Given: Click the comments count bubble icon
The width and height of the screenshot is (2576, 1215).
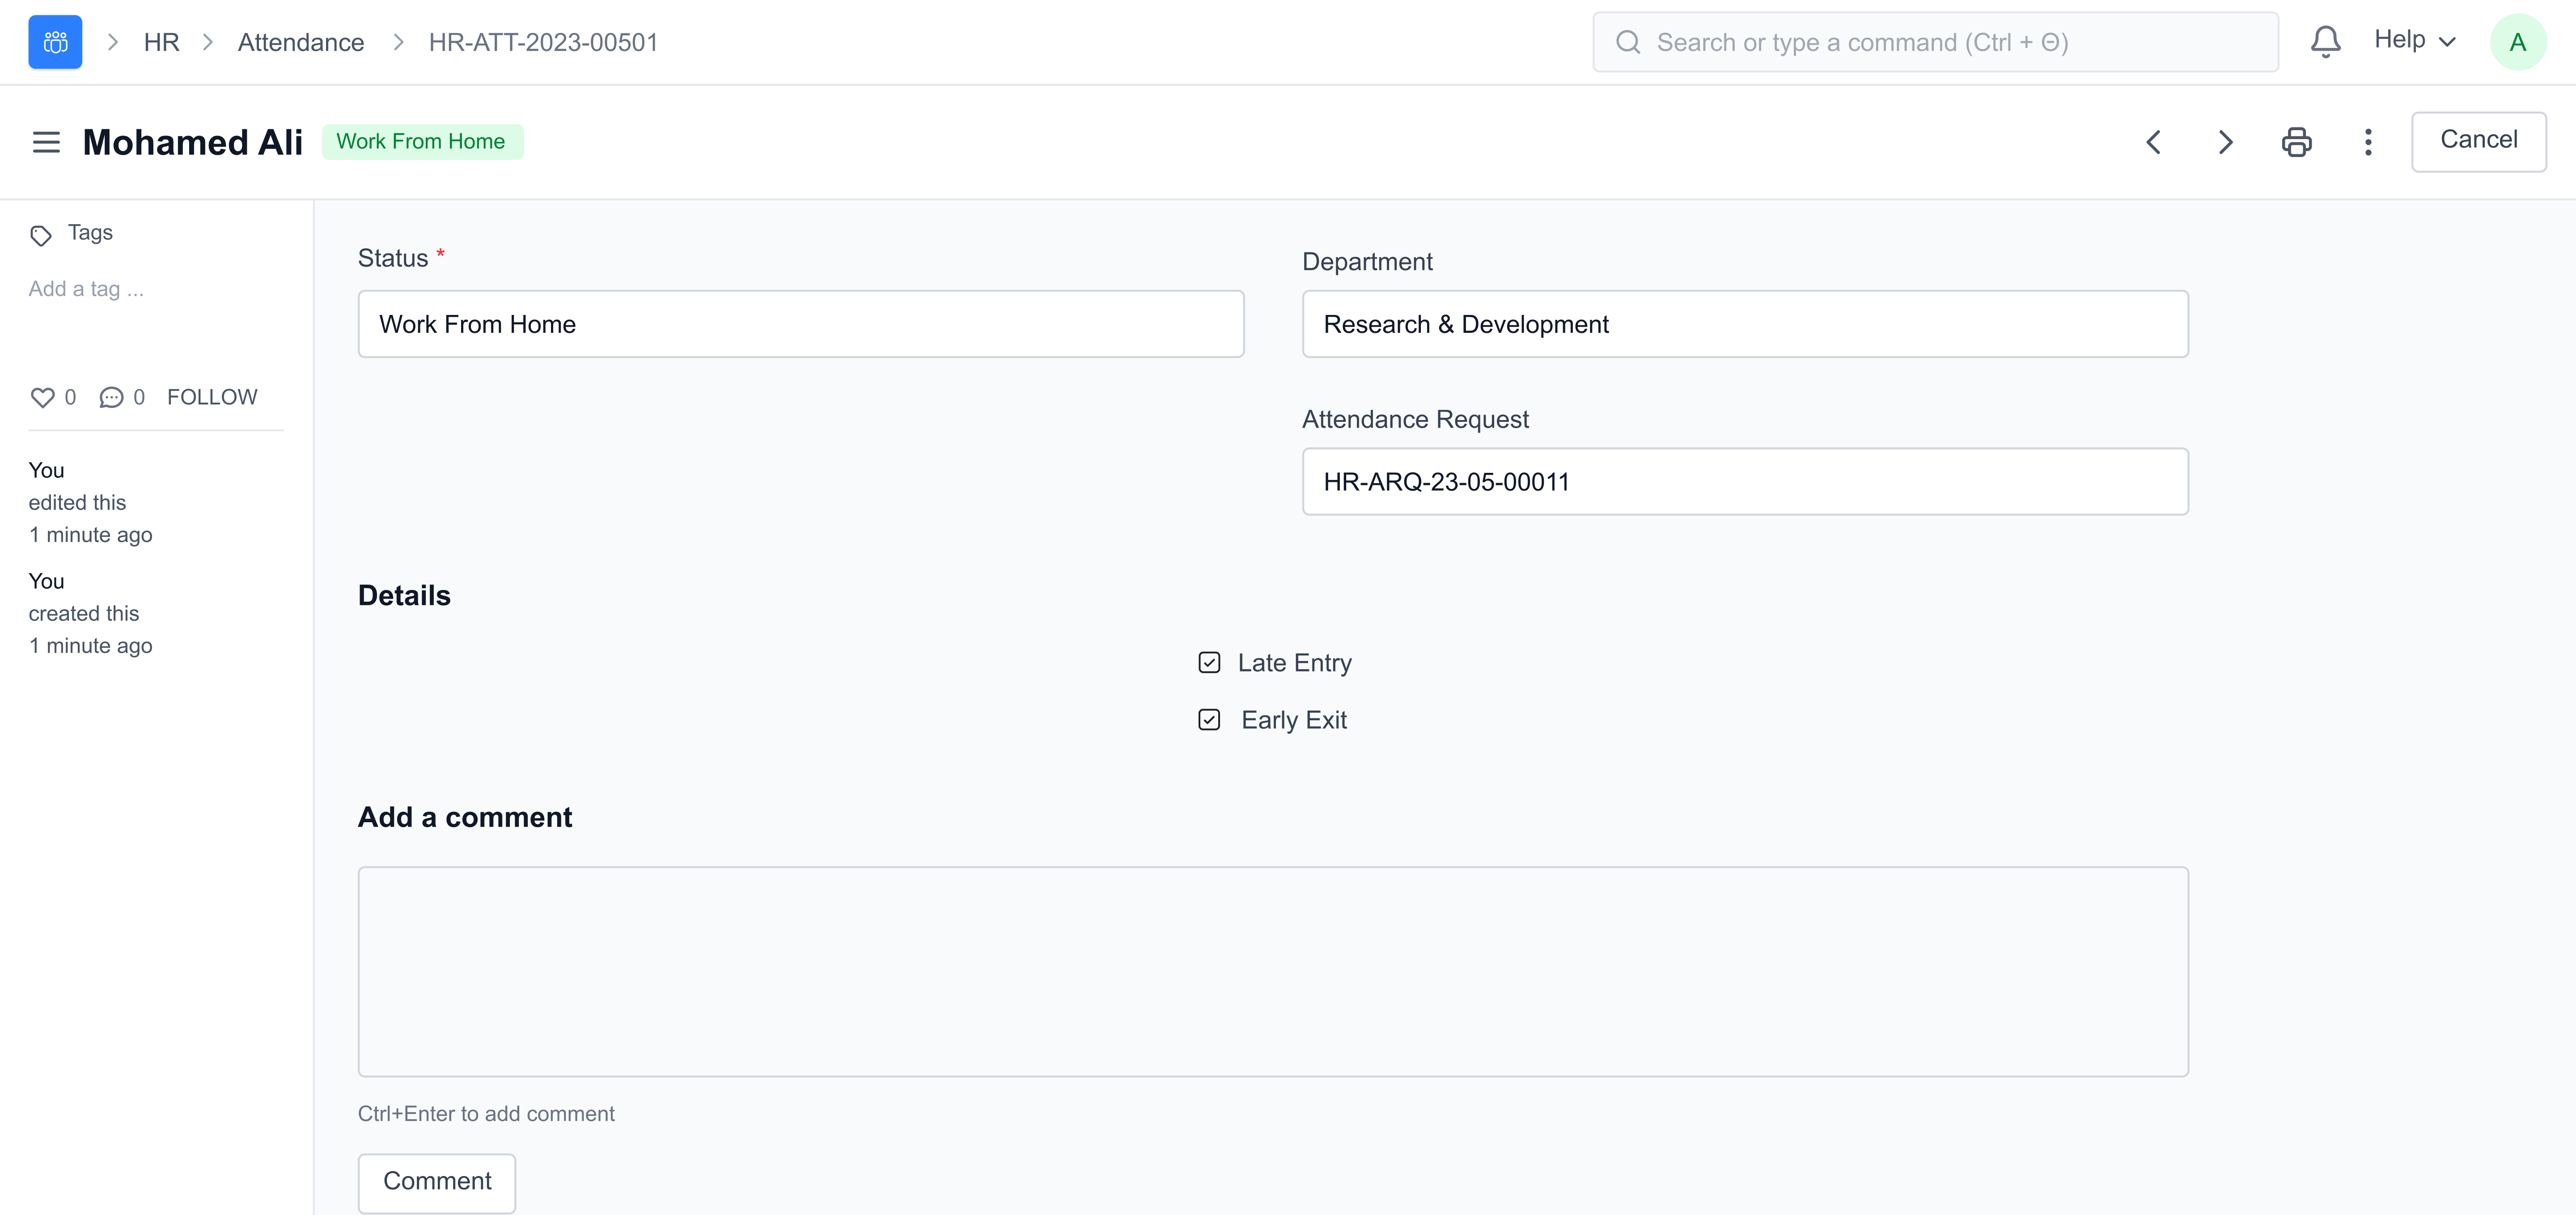Looking at the screenshot, I should tap(111, 397).
